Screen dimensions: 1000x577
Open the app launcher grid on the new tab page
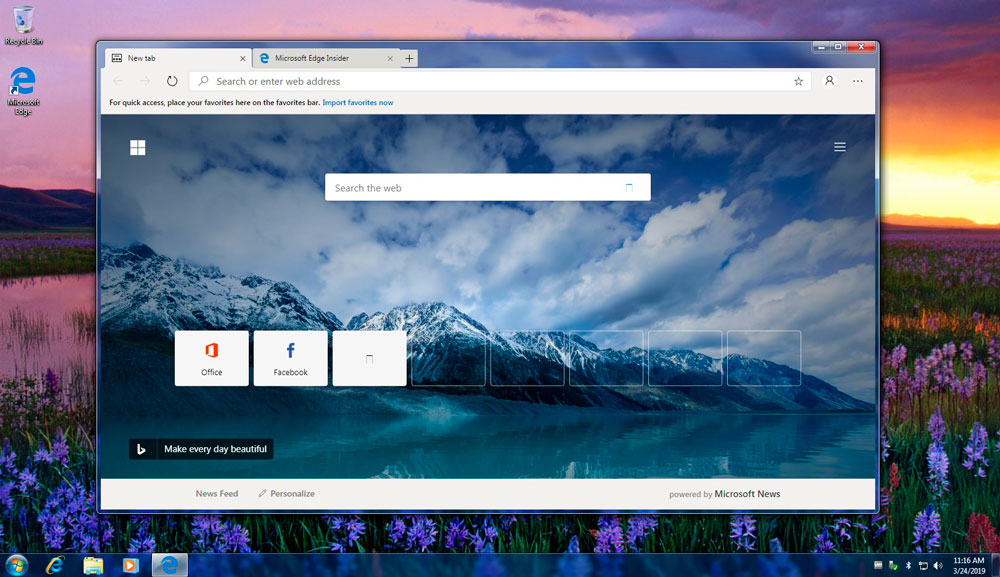138,146
